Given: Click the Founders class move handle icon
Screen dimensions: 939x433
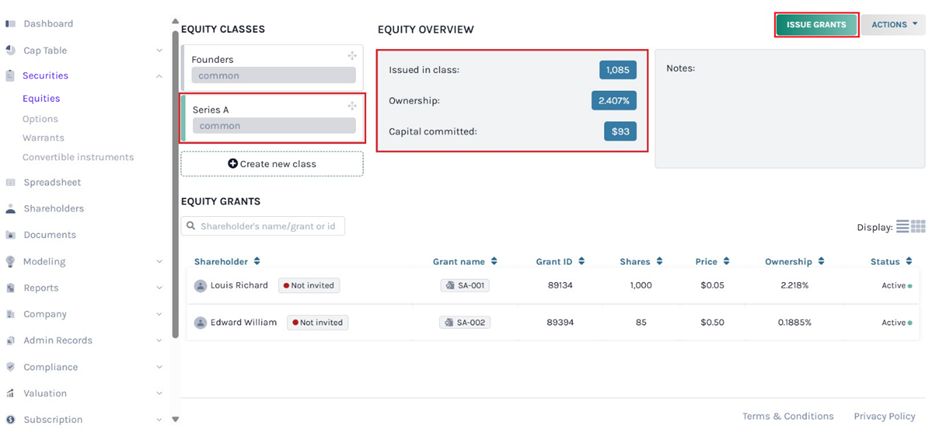Looking at the screenshot, I should pos(352,56).
